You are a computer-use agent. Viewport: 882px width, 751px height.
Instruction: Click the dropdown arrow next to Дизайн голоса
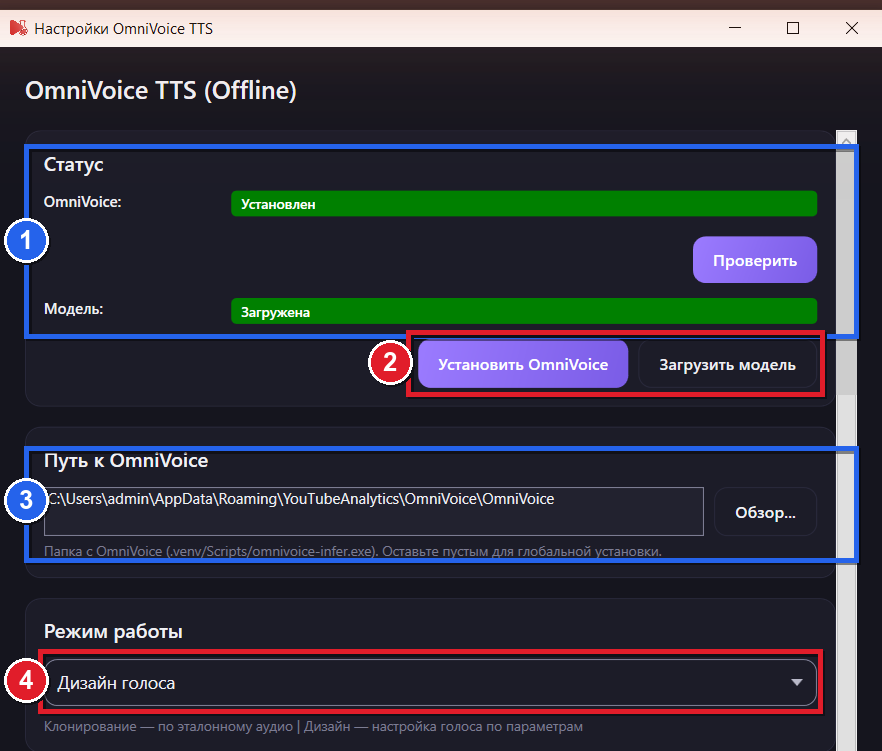click(796, 682)
